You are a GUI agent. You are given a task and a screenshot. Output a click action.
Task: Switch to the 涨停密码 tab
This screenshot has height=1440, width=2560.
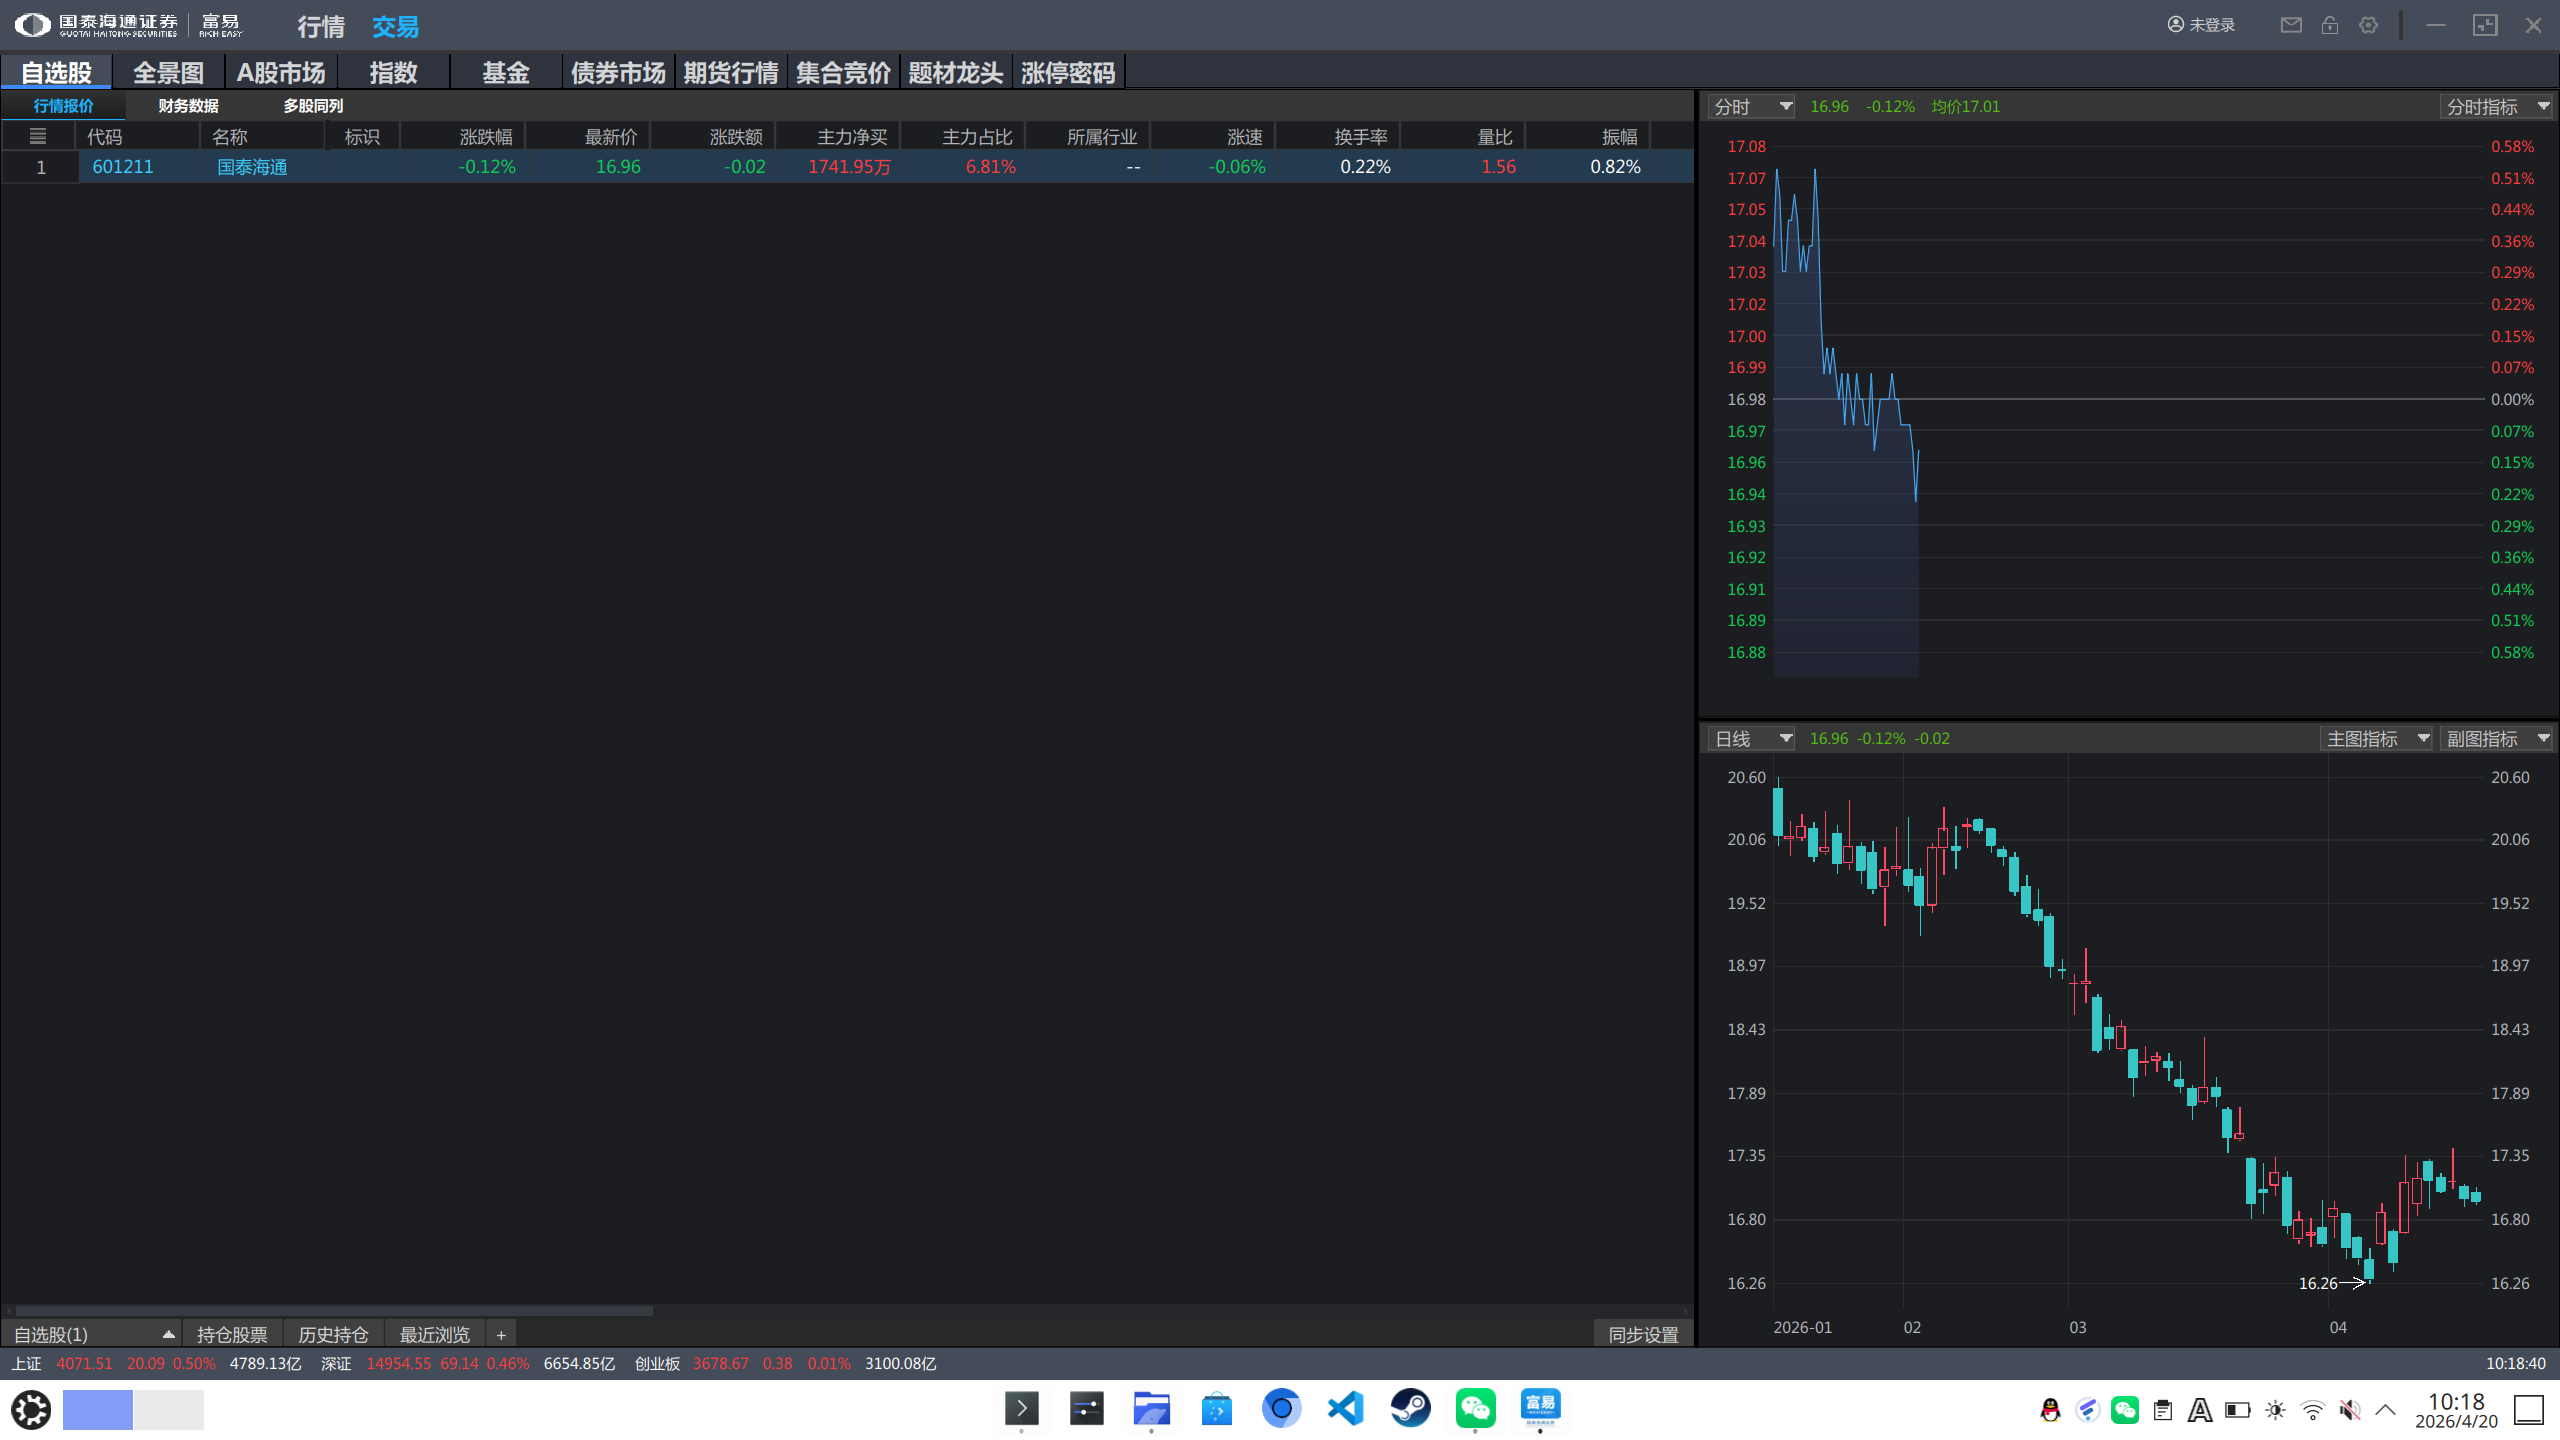(1067, 73)
